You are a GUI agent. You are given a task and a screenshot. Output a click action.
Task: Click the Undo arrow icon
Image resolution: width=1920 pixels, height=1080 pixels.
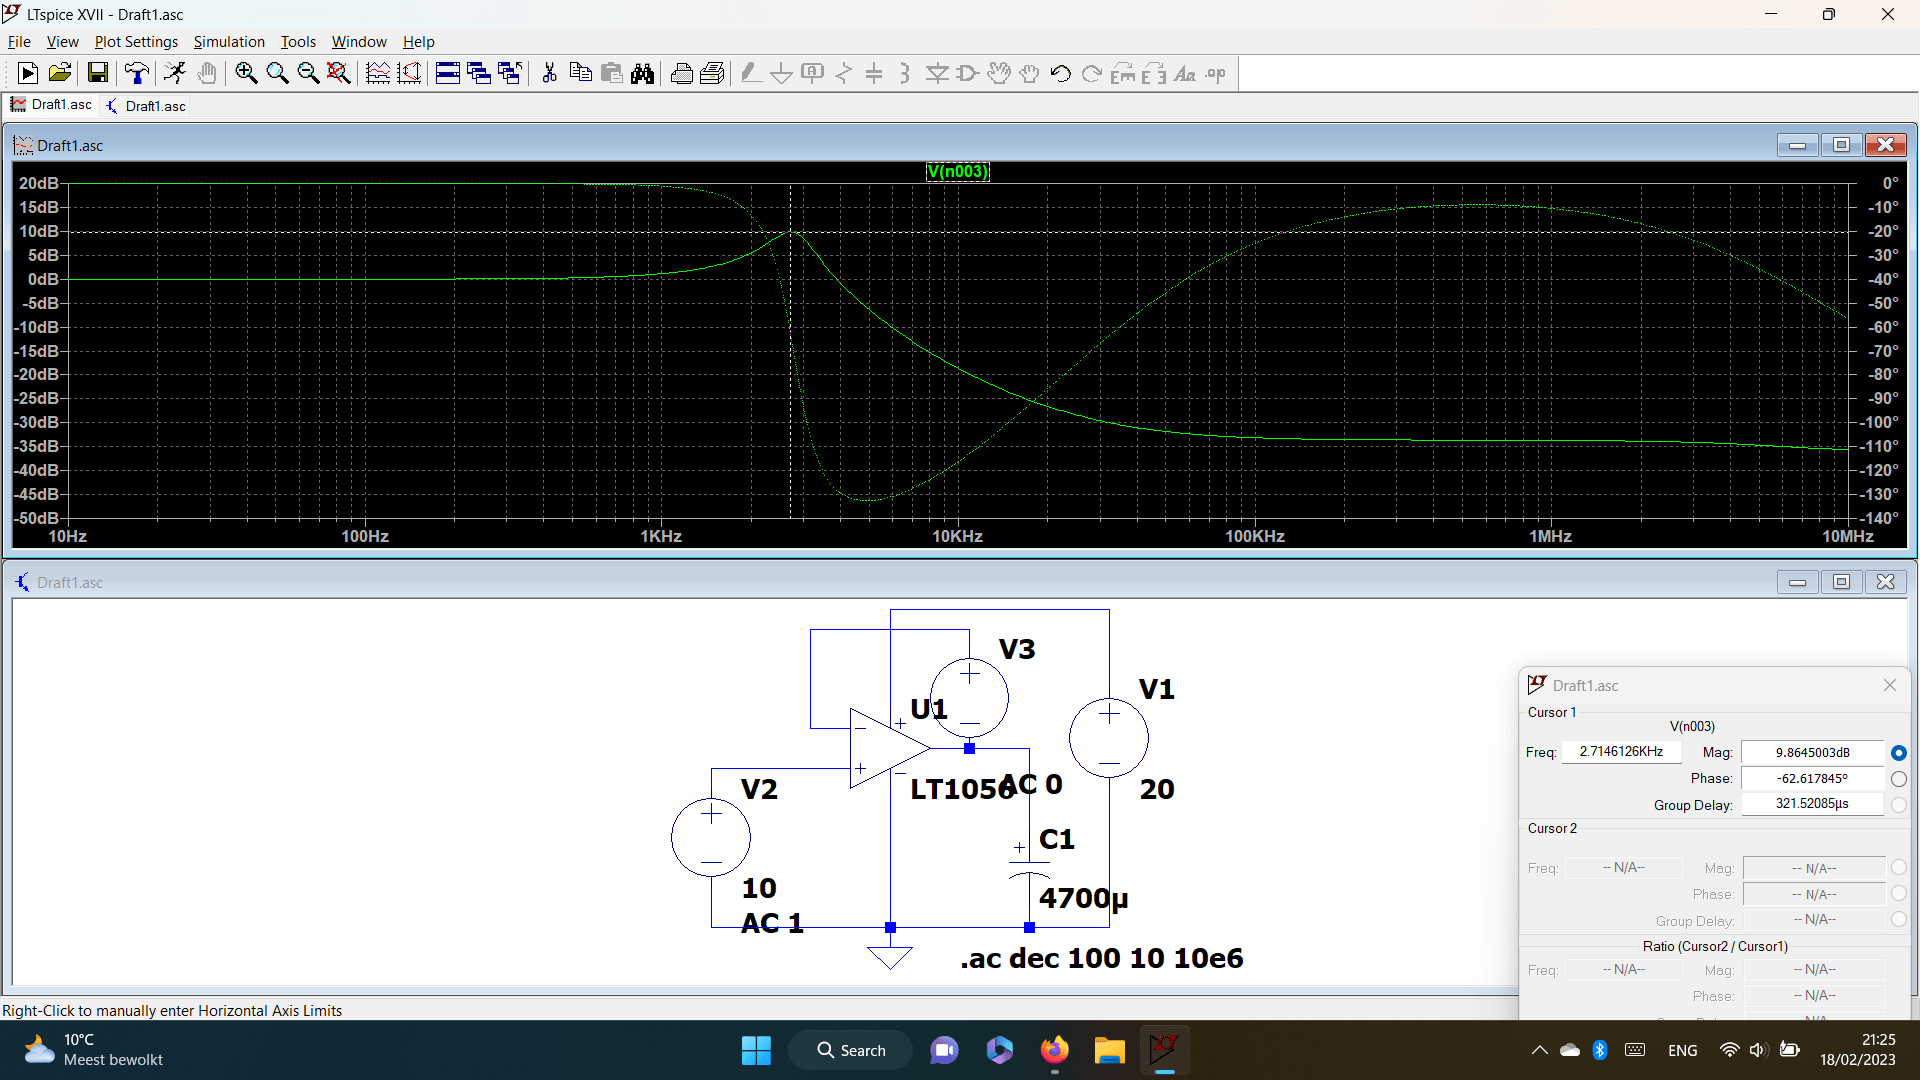coord(1061,73)
